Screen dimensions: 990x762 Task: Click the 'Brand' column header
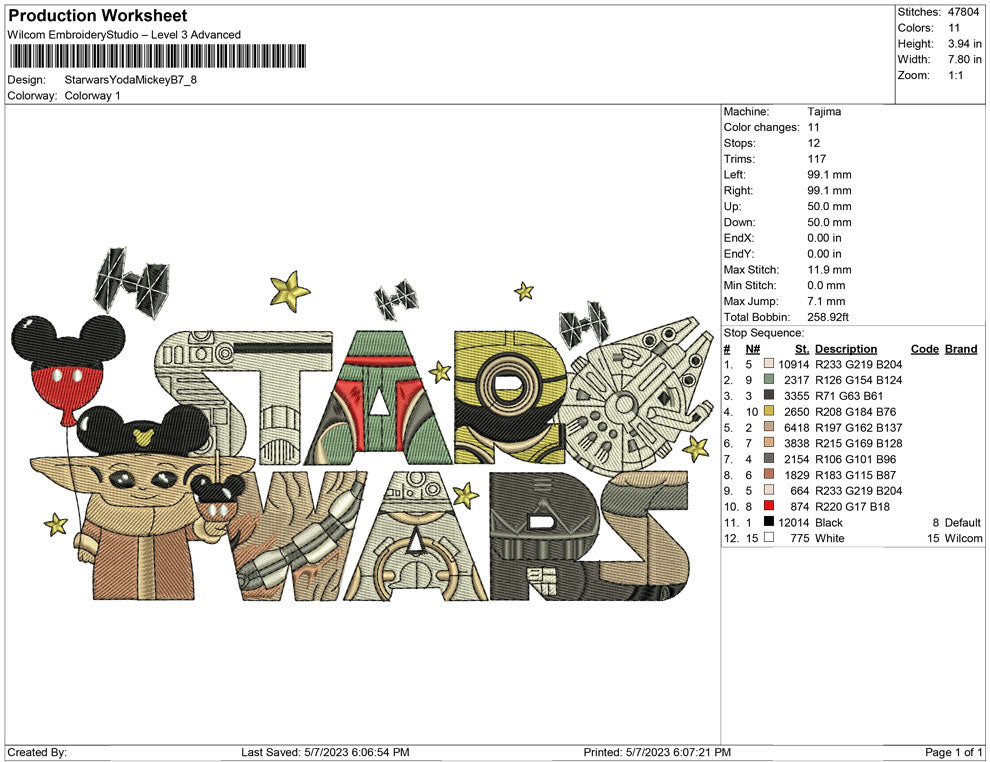pos(961,349)
